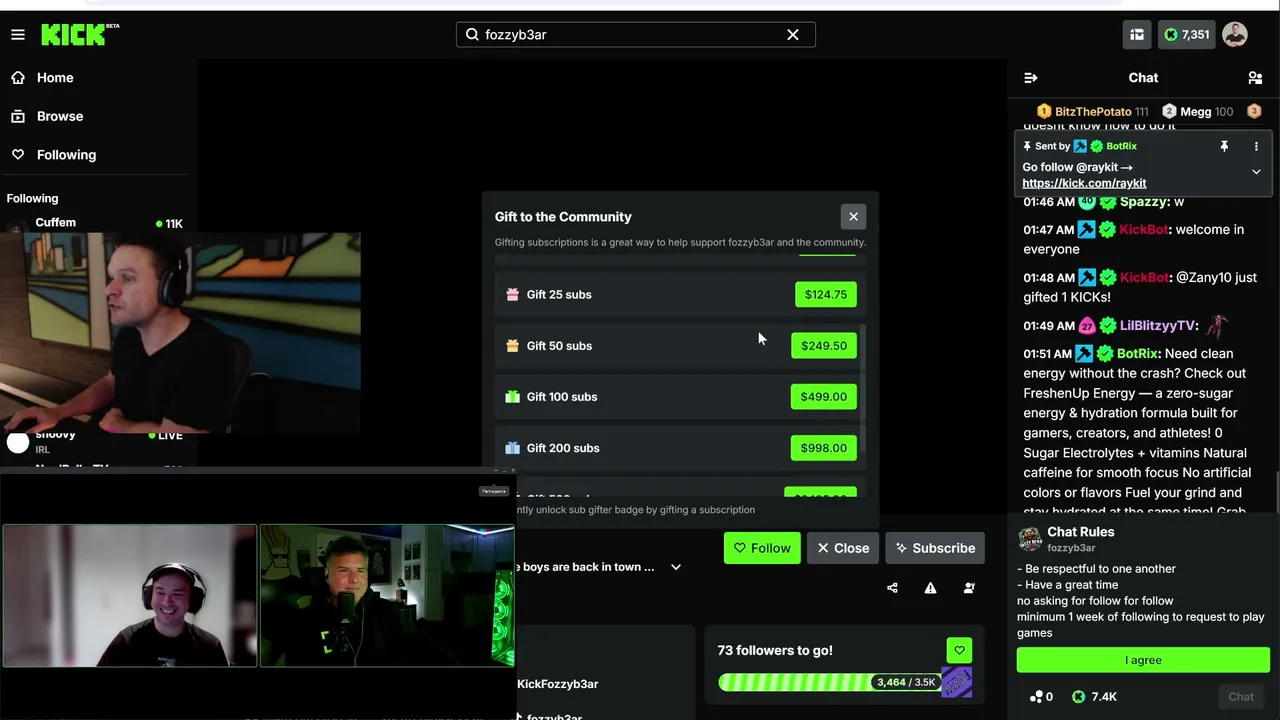Viewport: 1280px width, 720px height.
Task: Follow the fozzyb3ar channel
Action: (762, 548)
